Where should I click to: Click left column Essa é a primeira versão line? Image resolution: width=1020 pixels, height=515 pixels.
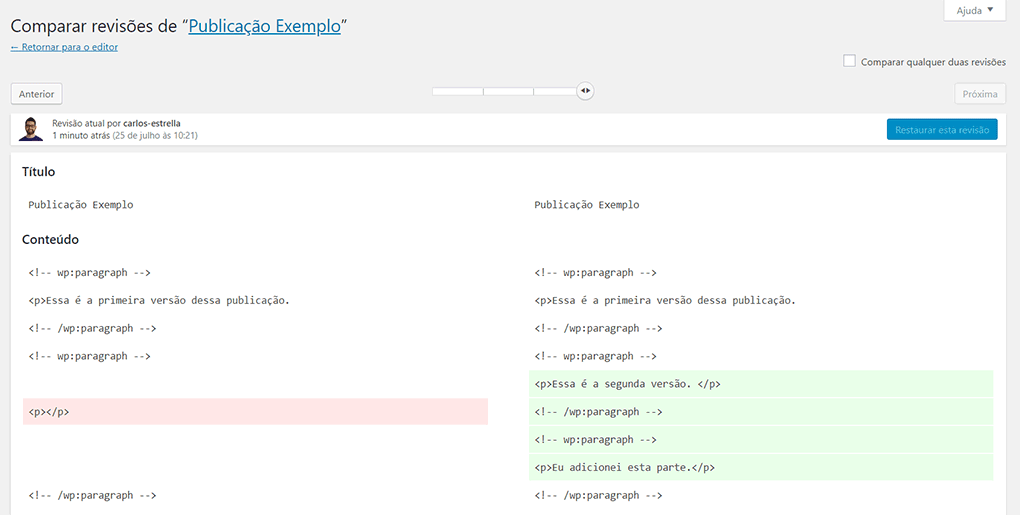coord(159,300)
